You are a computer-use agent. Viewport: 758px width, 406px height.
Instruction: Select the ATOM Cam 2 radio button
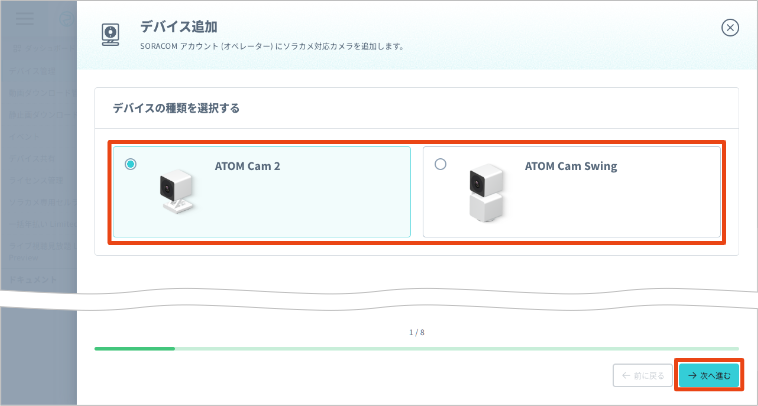(x=131, y=164)
